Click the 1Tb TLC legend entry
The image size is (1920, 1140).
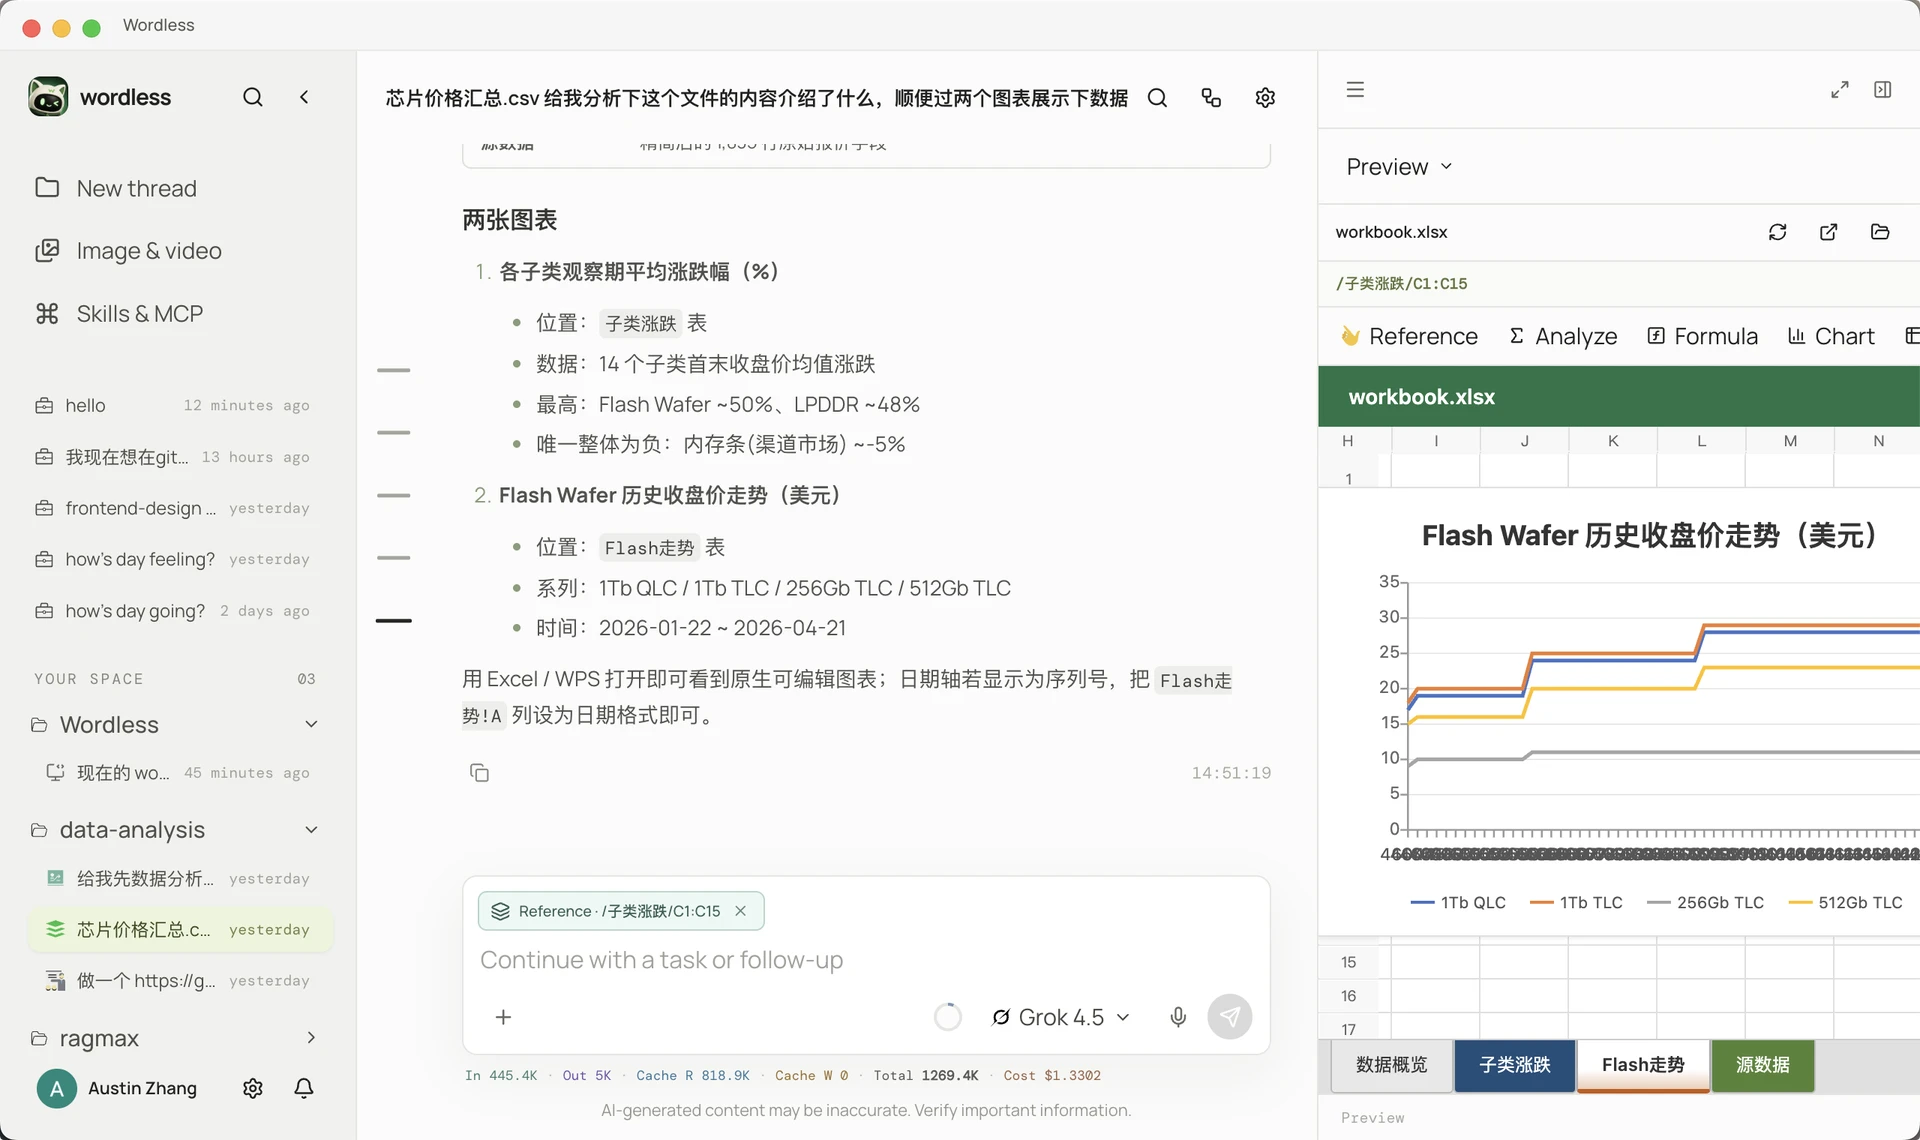tap(1576, 902)
